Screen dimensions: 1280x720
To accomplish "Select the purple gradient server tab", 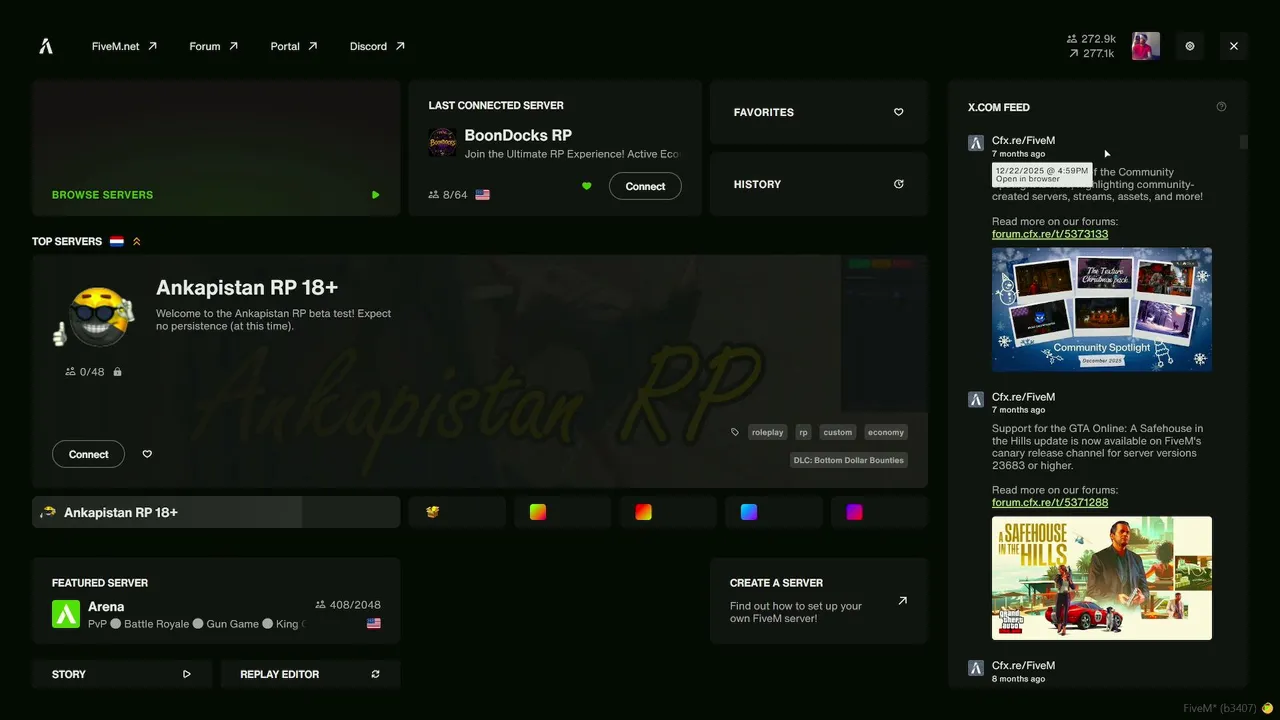I will point(879,512).
